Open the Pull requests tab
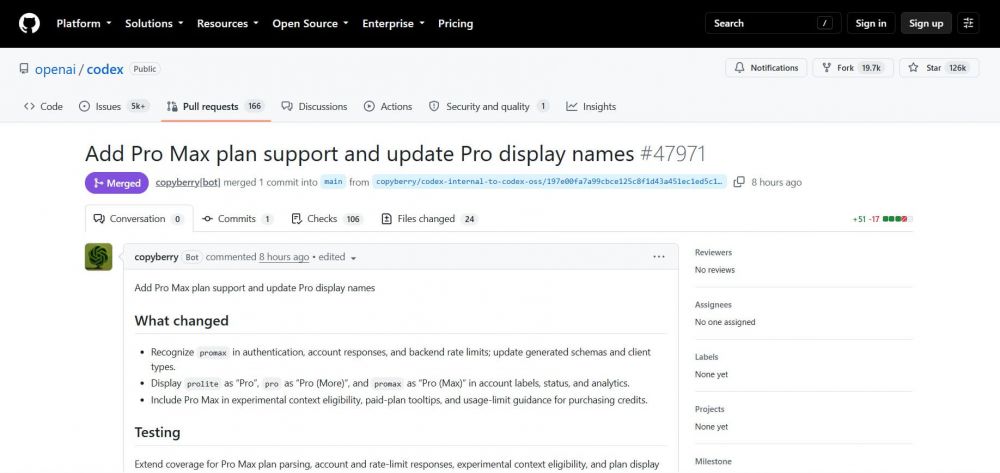The width and height of the screenshot is (1000, 473). [216, 106]
